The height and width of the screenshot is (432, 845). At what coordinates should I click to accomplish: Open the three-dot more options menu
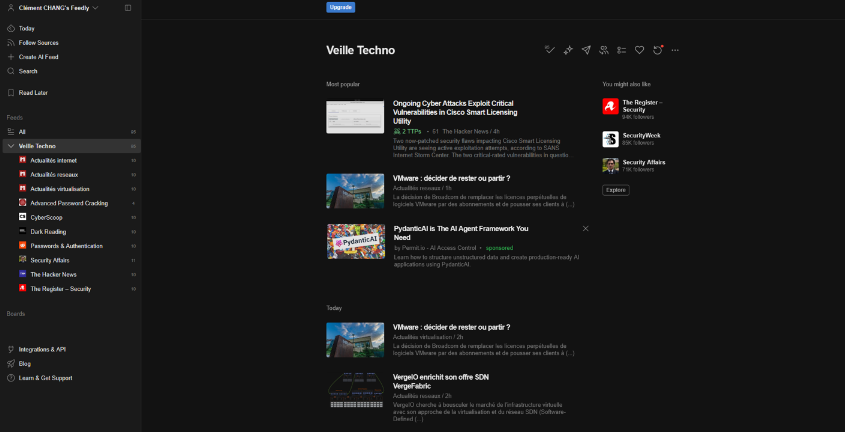676,50
